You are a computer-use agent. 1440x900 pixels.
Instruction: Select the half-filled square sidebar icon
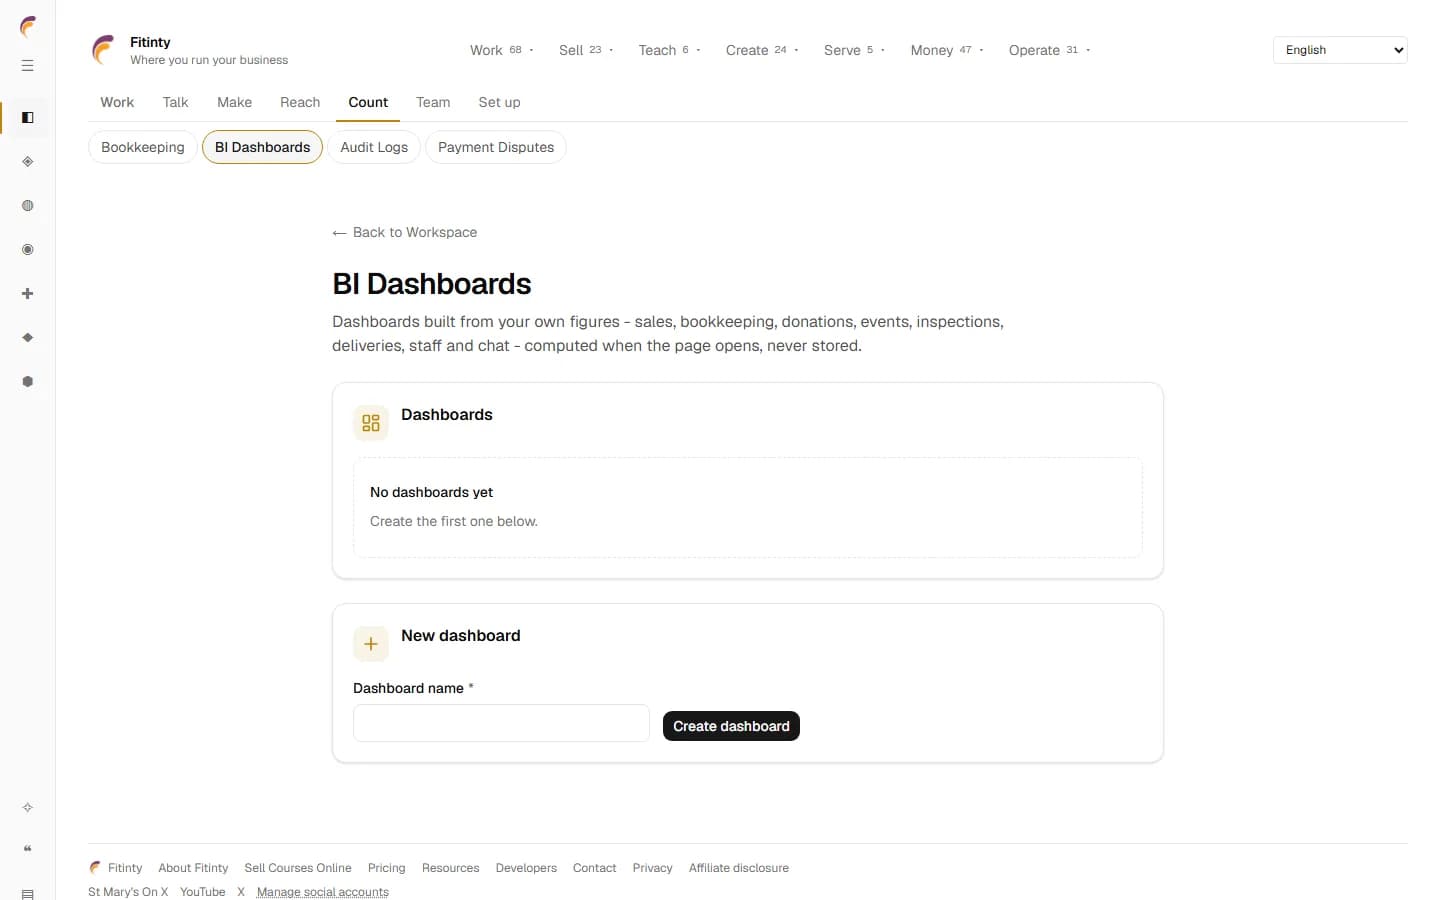coord(28,118)
